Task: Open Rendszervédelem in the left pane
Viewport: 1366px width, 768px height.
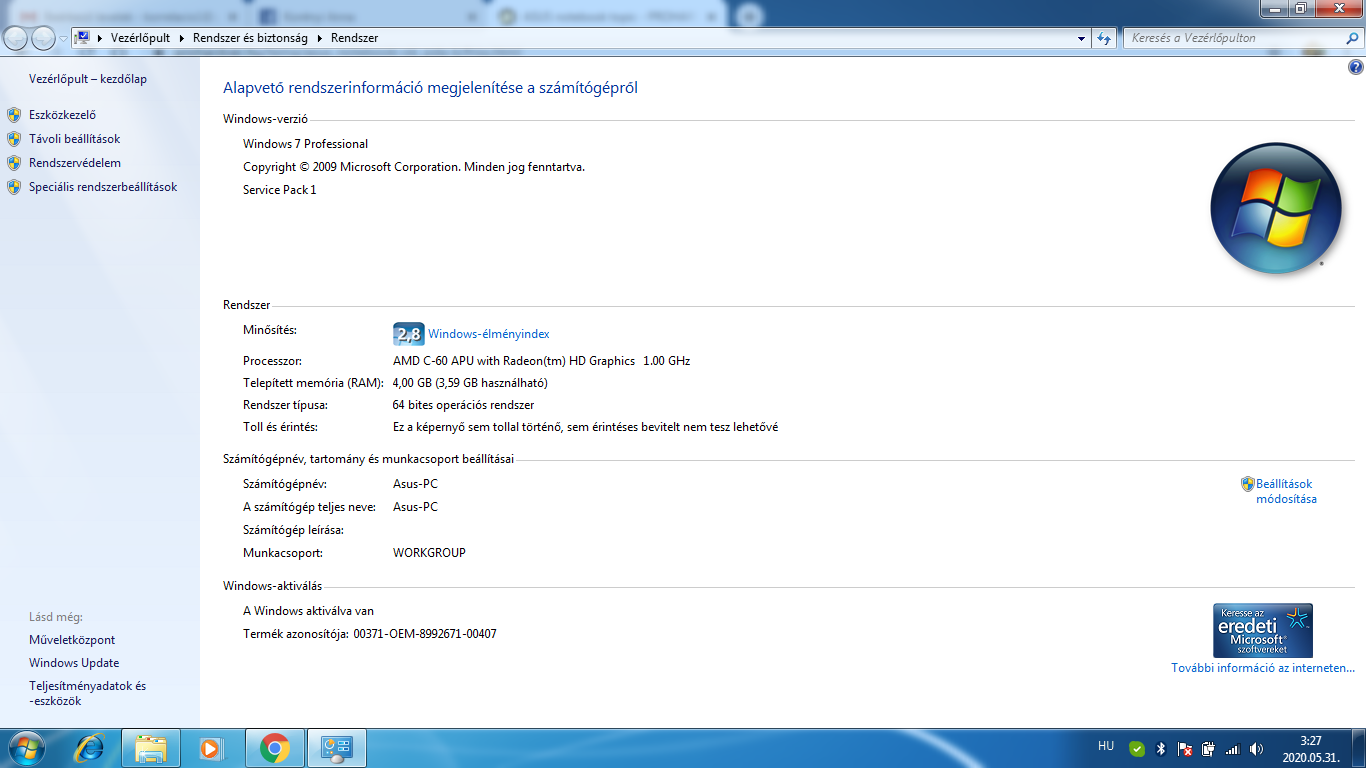Action: [75, 163]
